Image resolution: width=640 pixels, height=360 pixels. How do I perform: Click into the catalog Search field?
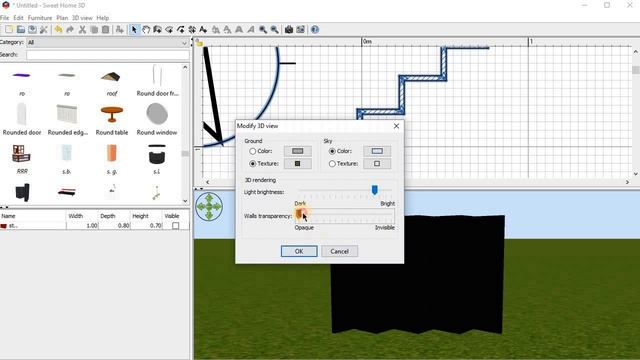(108, 55)
